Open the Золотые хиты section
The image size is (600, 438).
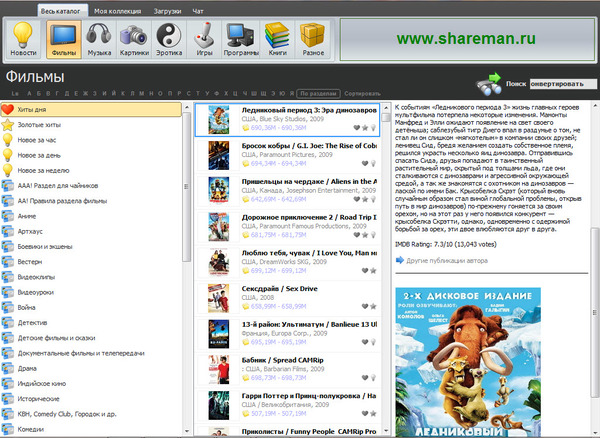pyautogui.click(x=91, y=125)
